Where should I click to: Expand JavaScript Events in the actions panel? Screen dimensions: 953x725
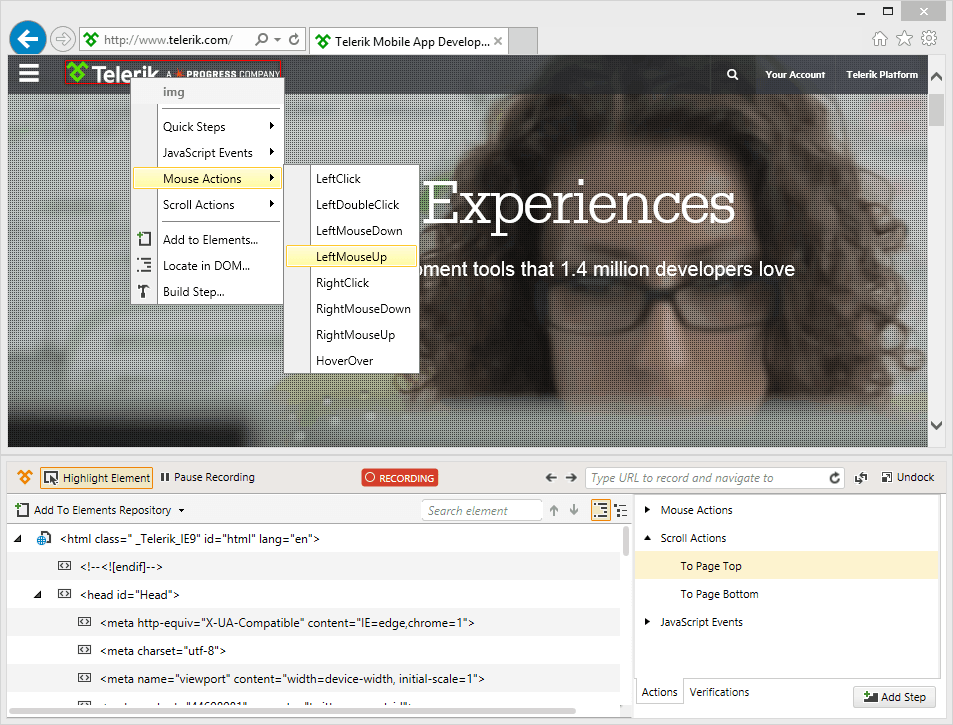point(647,622)
